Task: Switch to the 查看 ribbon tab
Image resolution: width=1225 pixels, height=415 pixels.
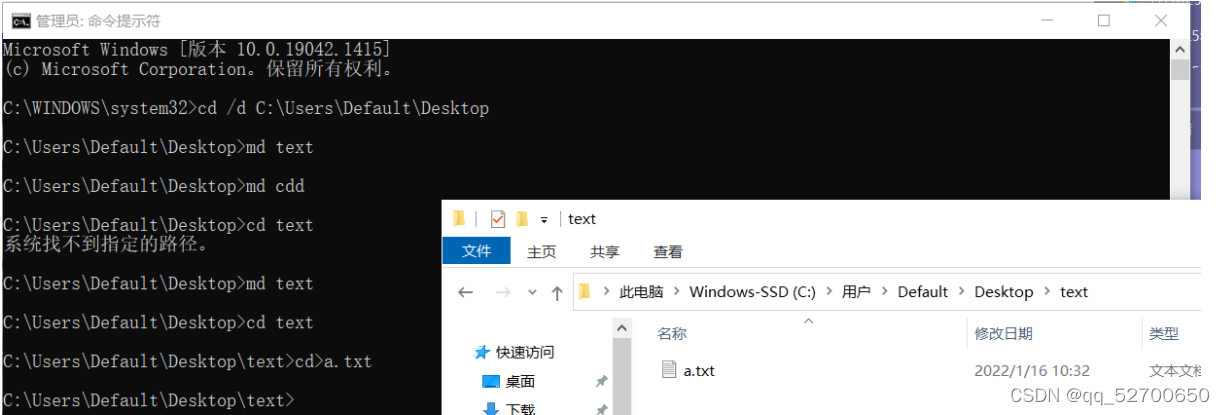Action: pos(668,252)
